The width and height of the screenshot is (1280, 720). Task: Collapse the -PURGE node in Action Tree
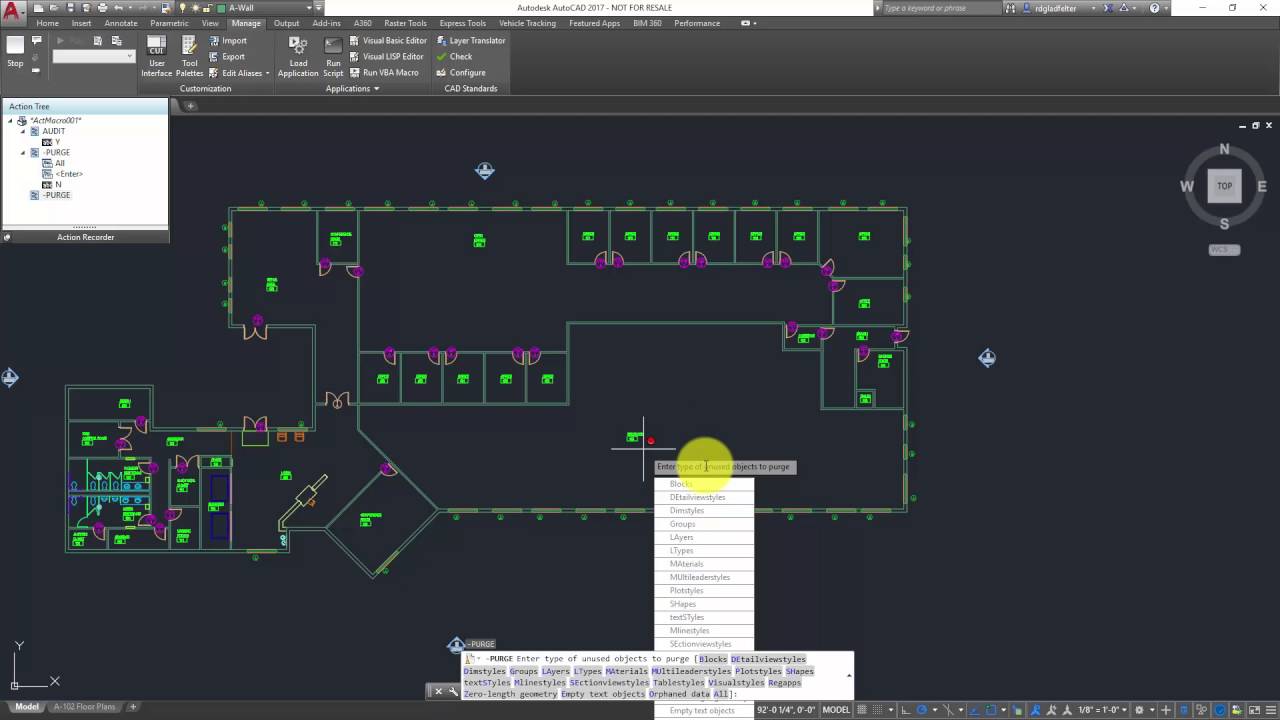23,153
